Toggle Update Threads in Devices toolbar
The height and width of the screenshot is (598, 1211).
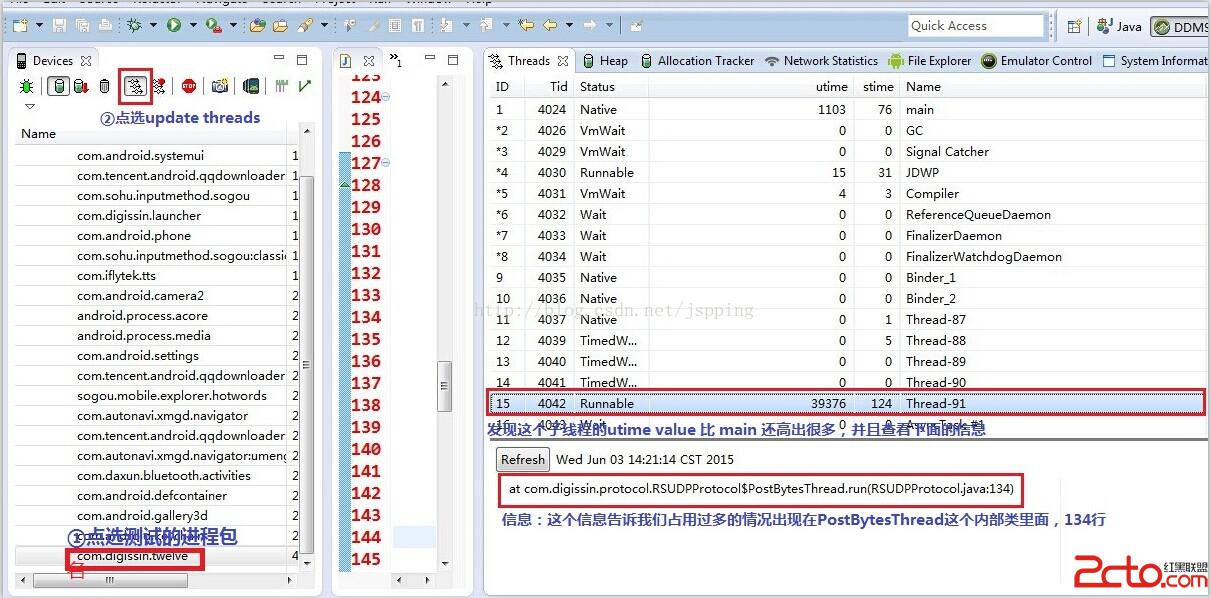click(135, 86)
